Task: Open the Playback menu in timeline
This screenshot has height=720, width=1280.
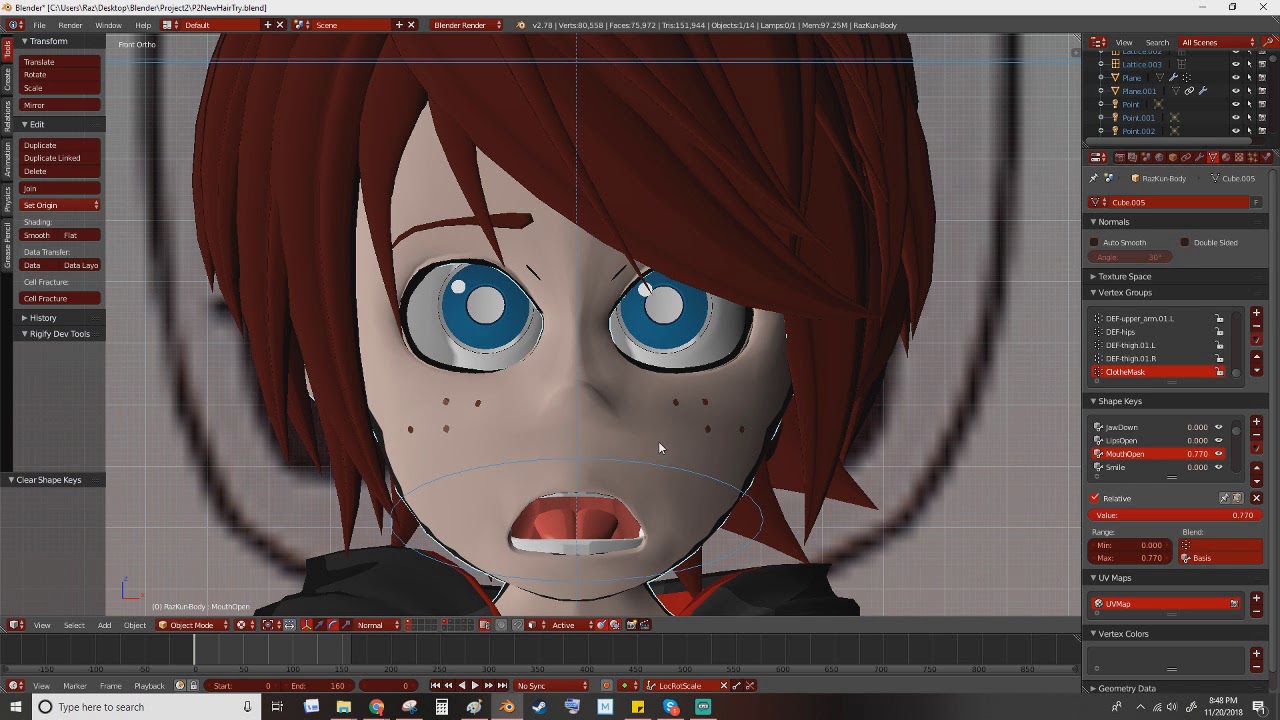Action: pyautogui.click(x=149, y=685)
